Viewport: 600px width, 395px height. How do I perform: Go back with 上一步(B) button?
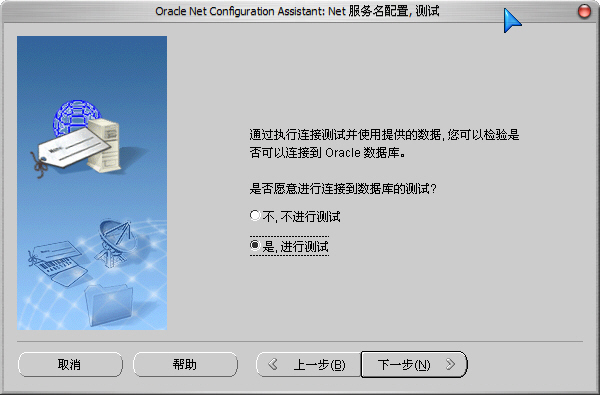[x=308, y=364]
